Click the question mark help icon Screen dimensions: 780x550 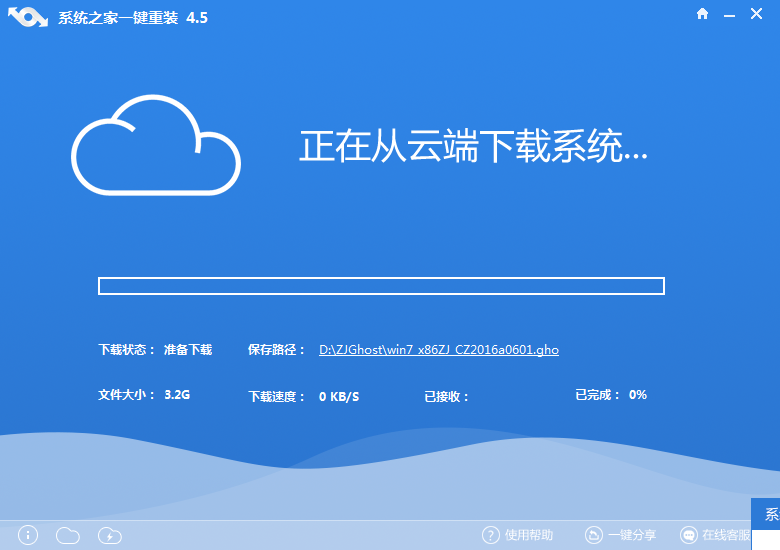(x=490, y=535)
